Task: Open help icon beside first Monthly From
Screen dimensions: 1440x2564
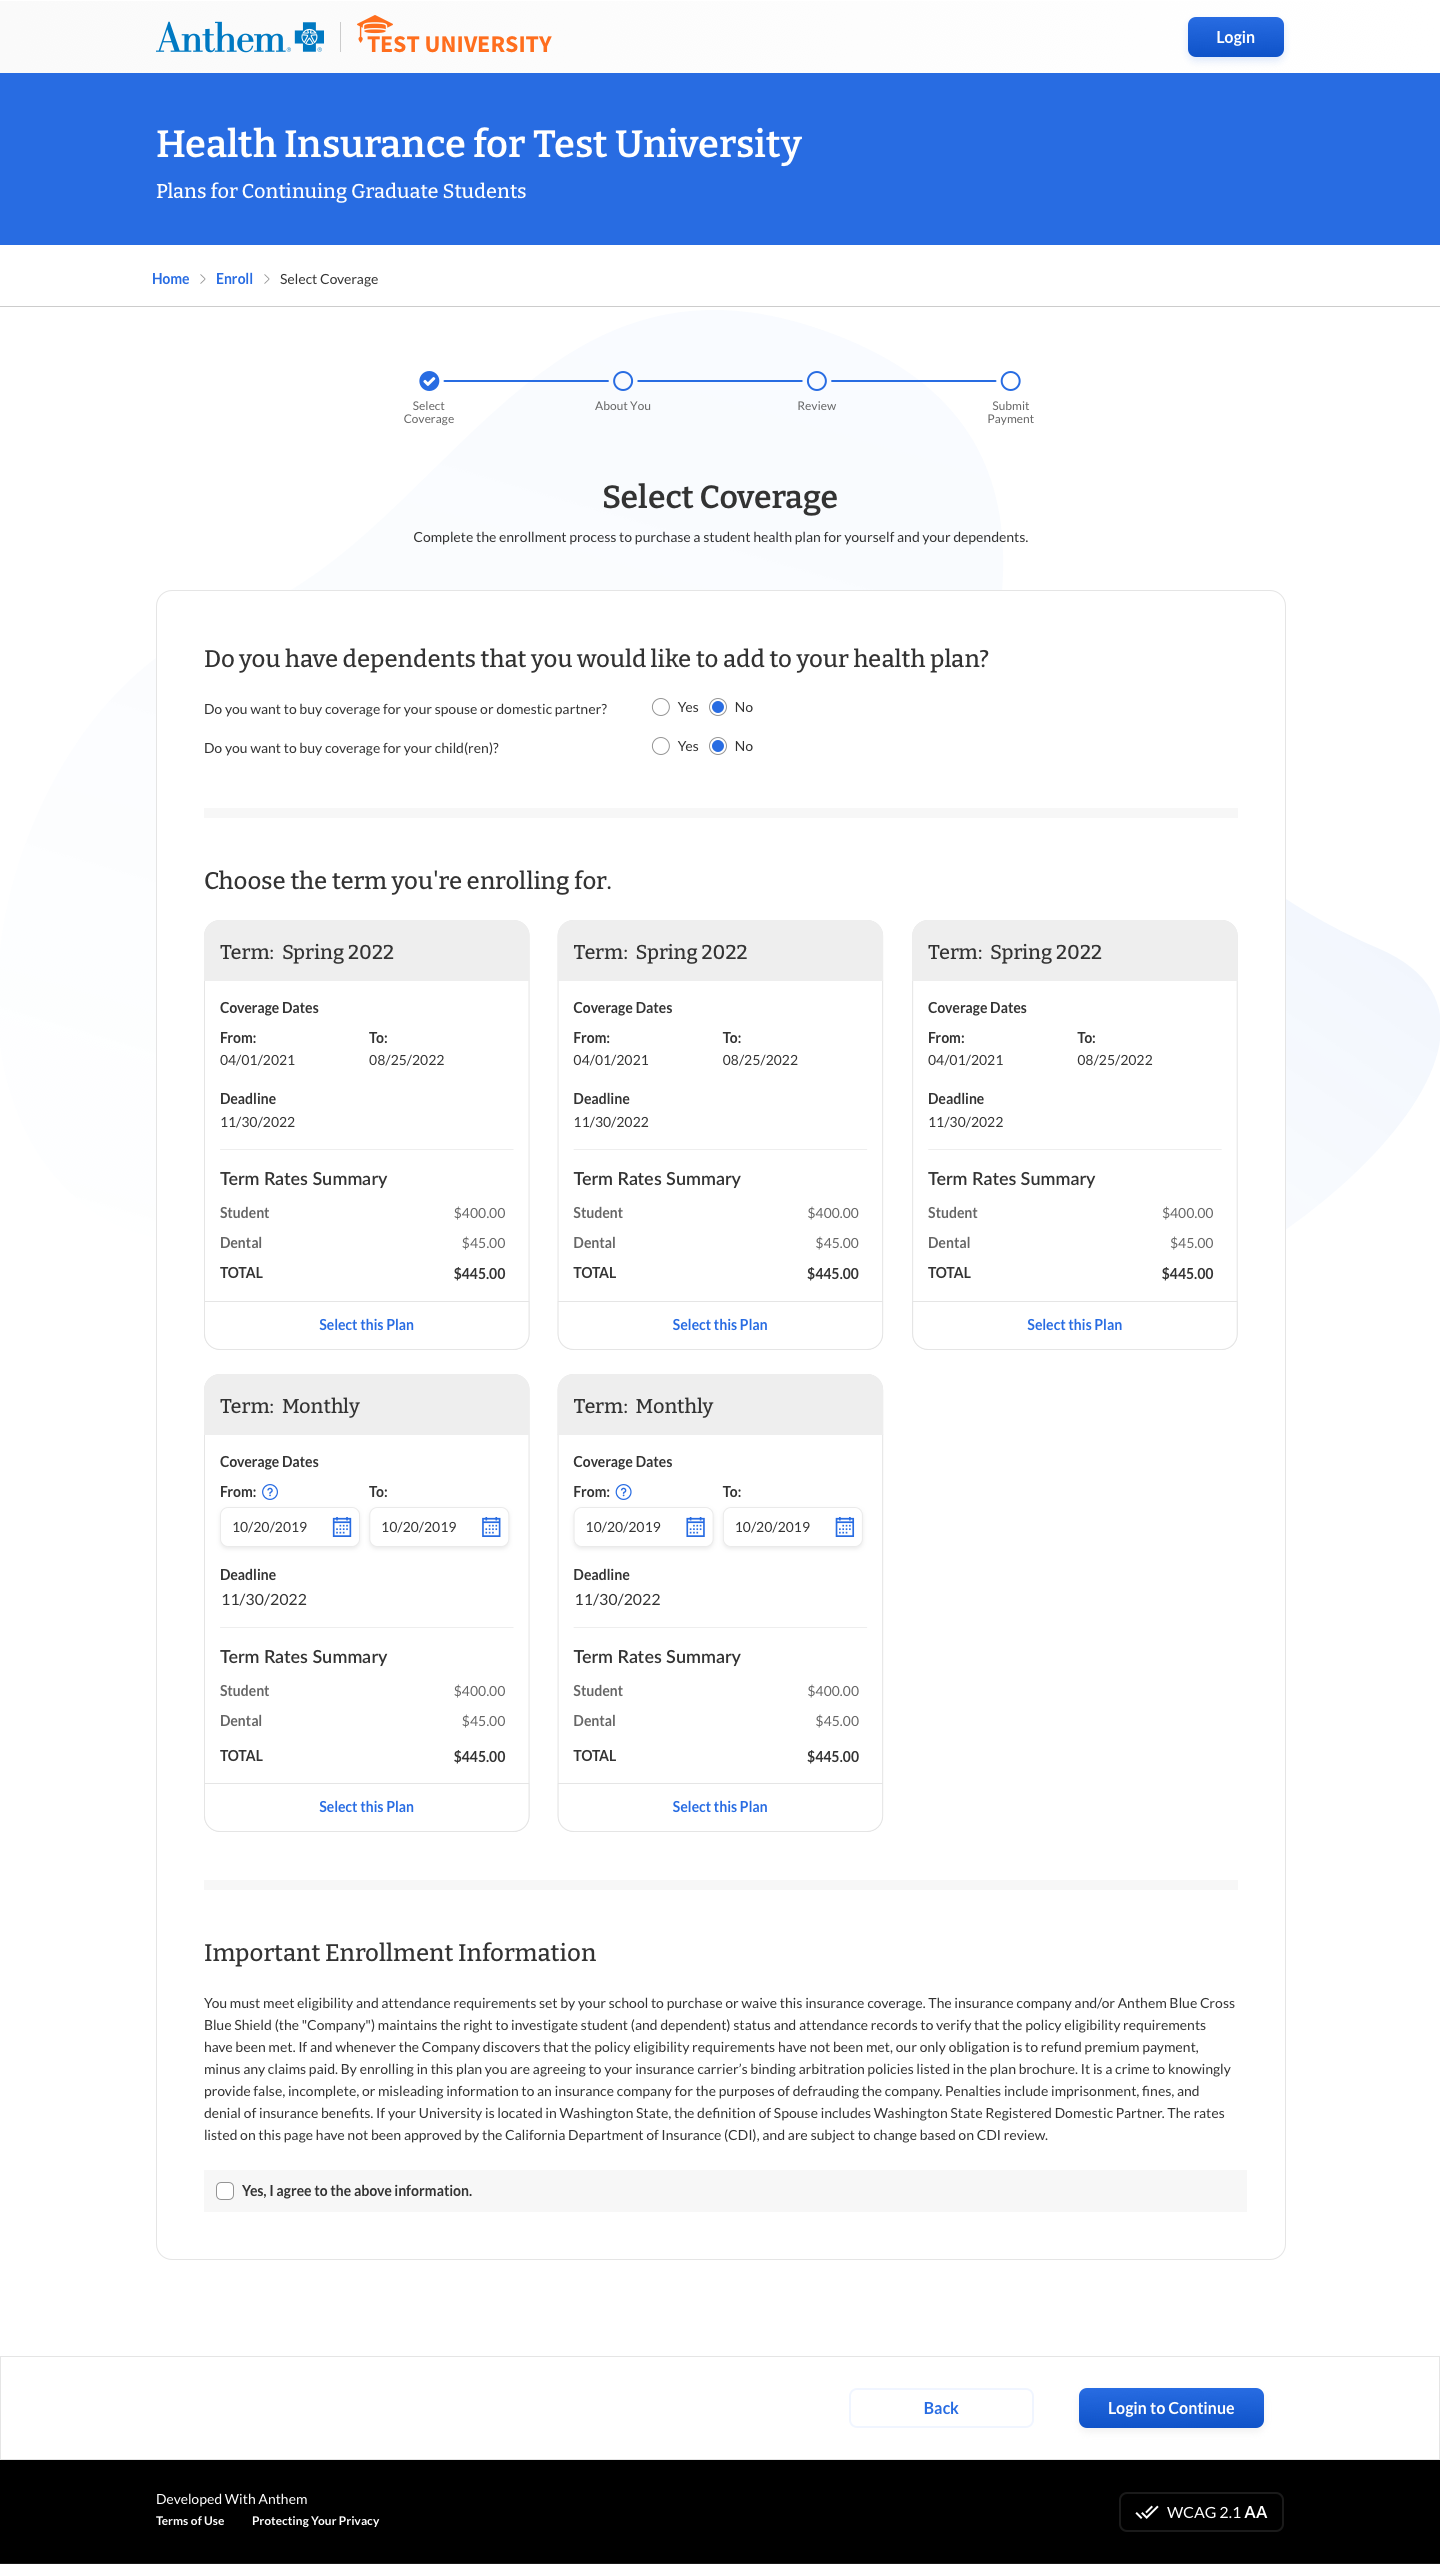Action: [270, 1492]
